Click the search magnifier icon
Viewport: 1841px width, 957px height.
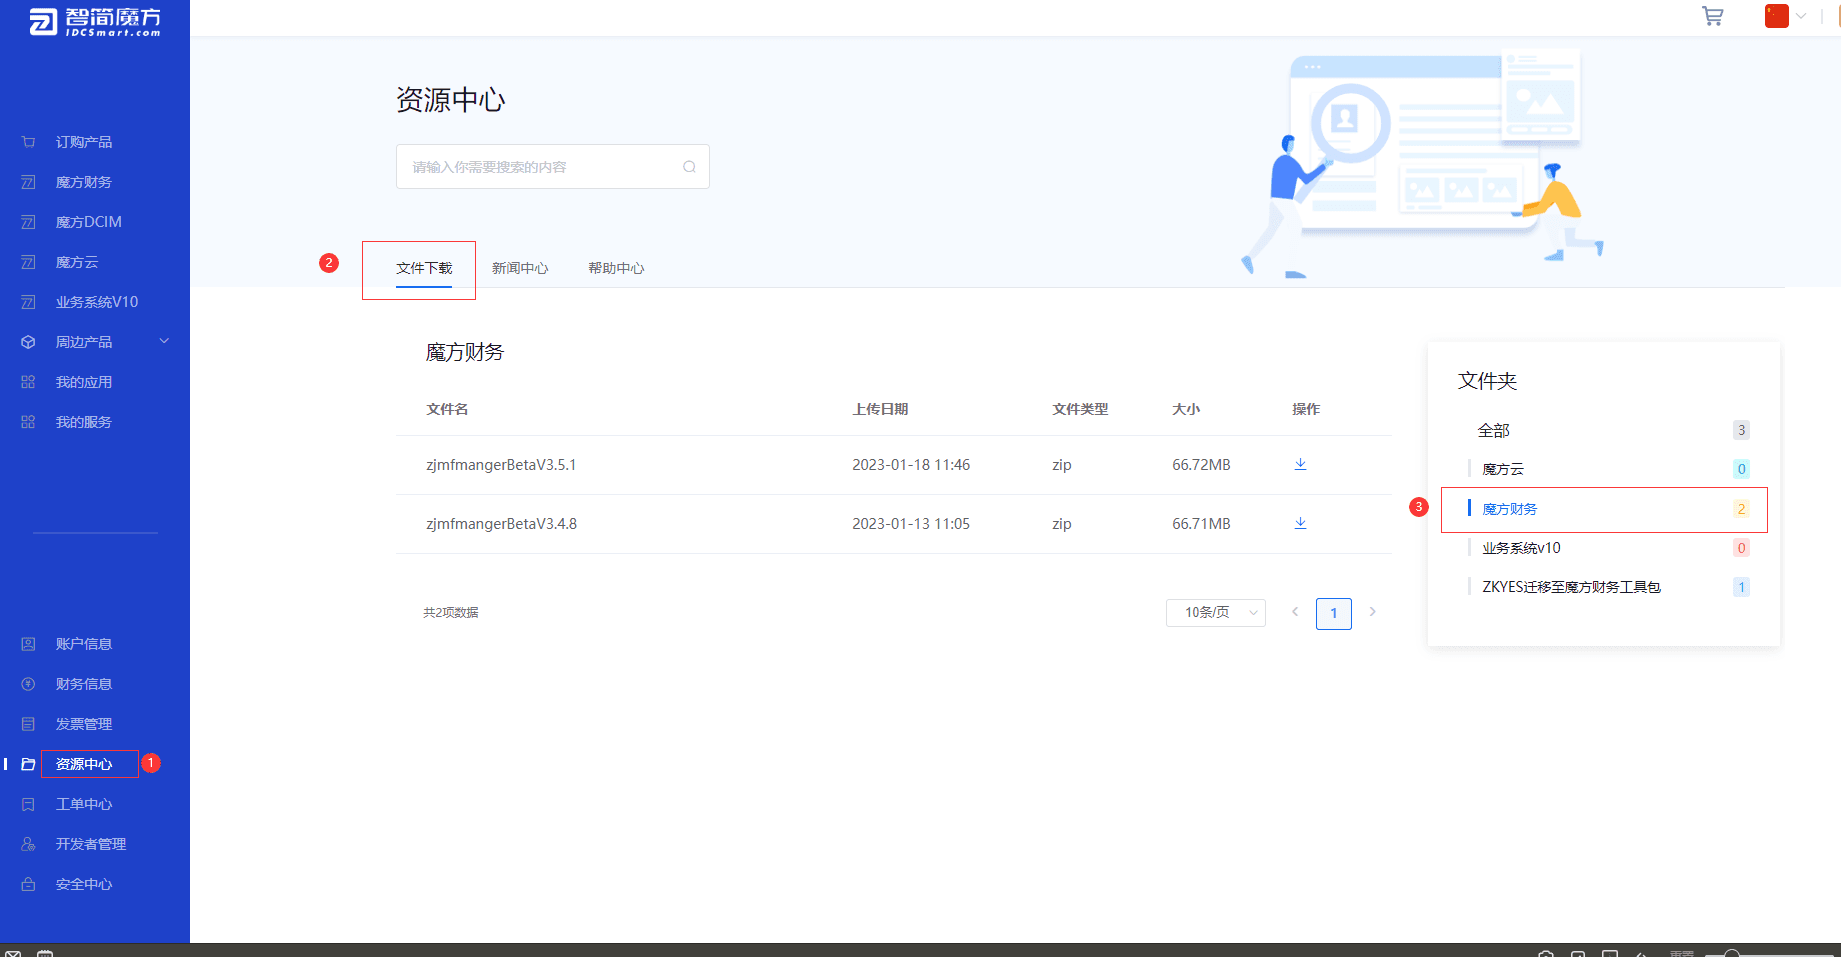pyautogui.click(x=689, y=167)
